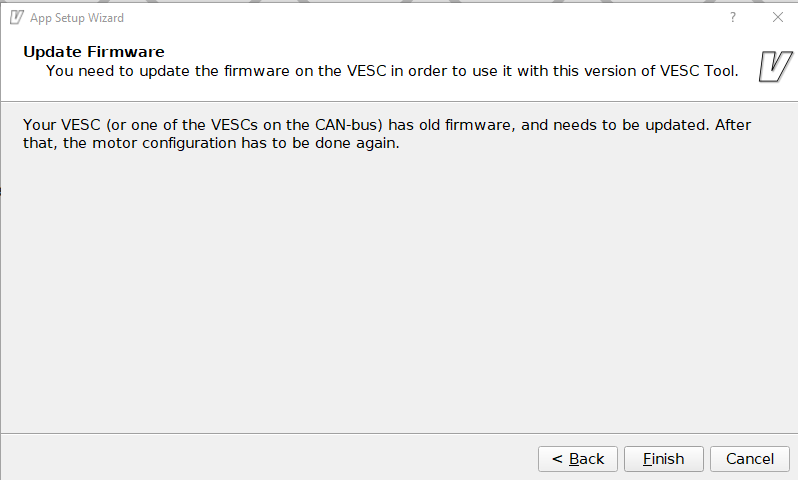
Task: Click the "Update Firmware" heading
Action: [x=93, y=52]
